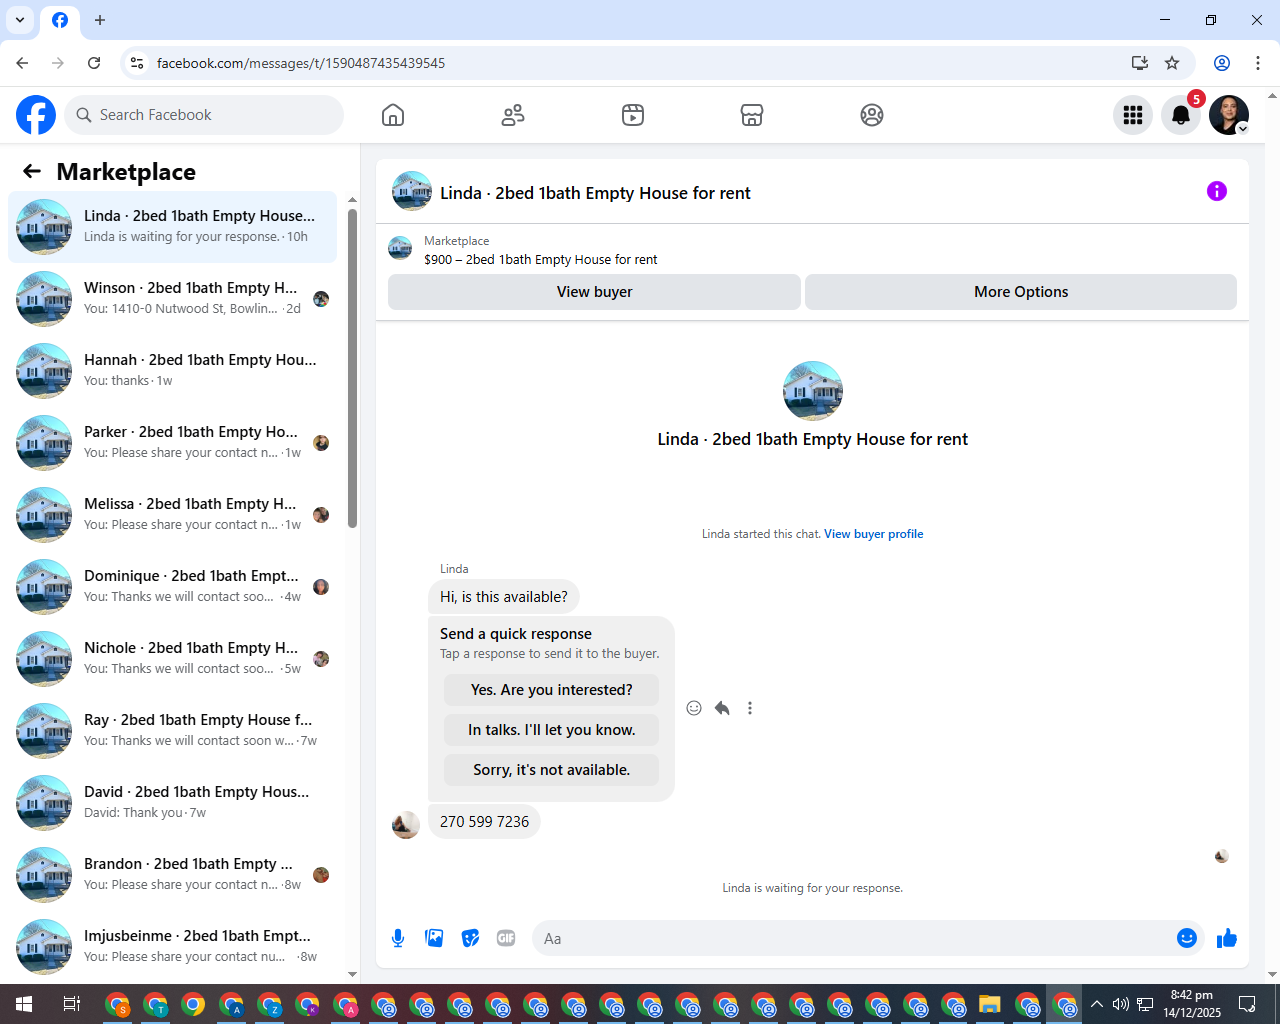
Task: Send 'In talks. I'll let you know.' response
Action: (551, 730)
